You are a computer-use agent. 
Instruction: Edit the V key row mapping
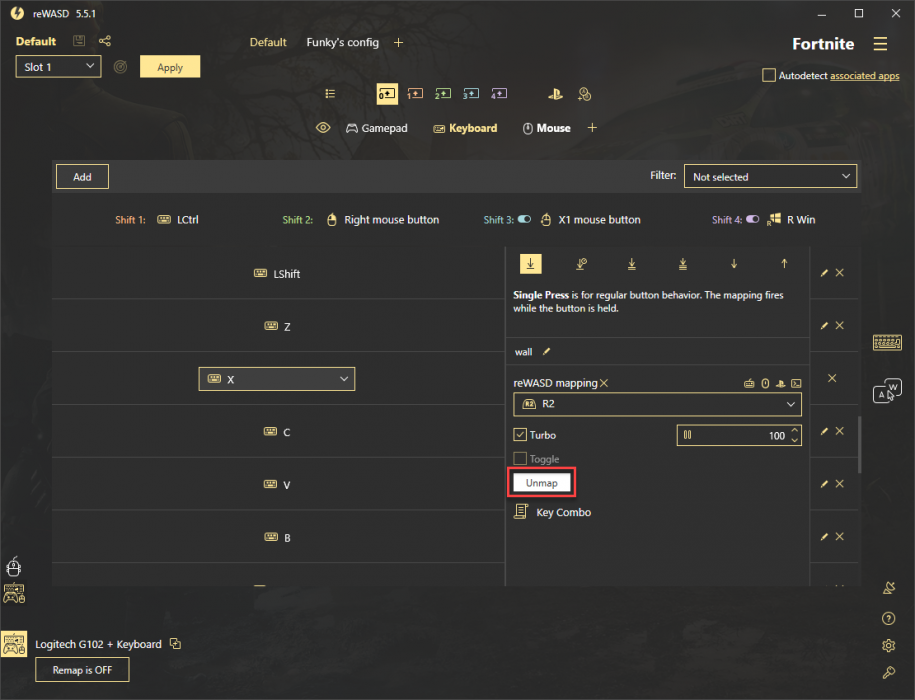click(825, 484)
